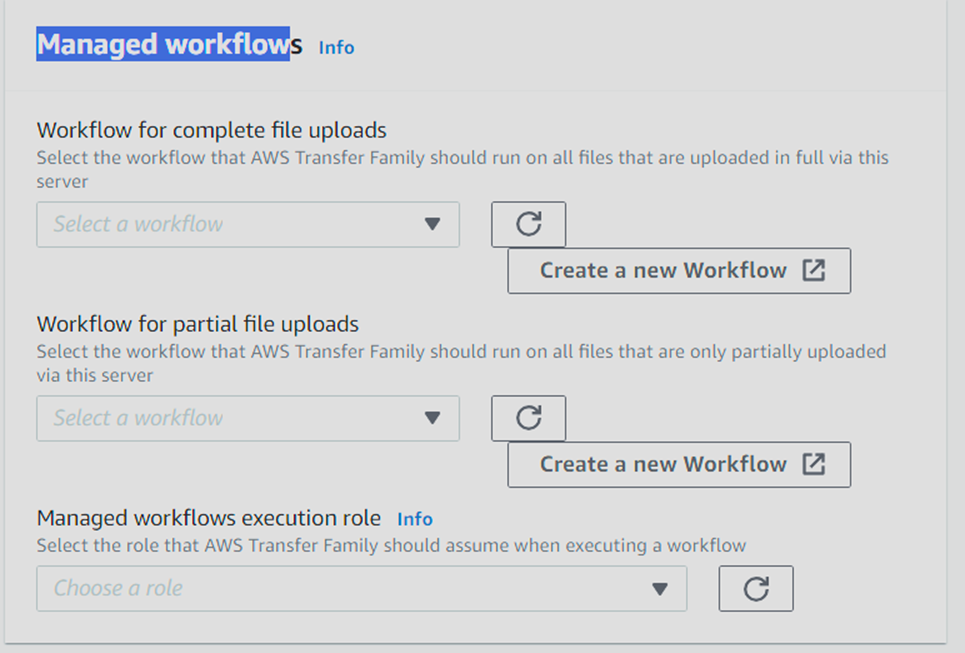Open the partial file uploads workflow dropdown

coord(248,419)
